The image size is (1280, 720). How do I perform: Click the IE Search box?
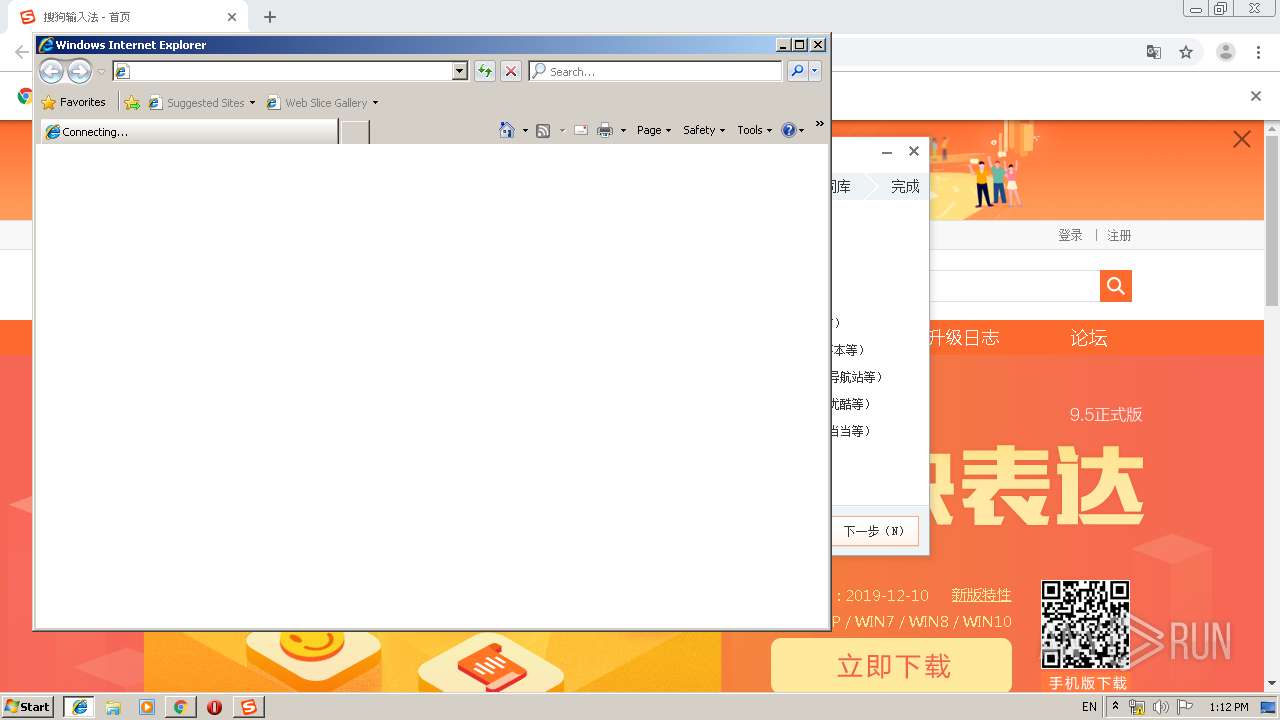[x=655, y=71]
